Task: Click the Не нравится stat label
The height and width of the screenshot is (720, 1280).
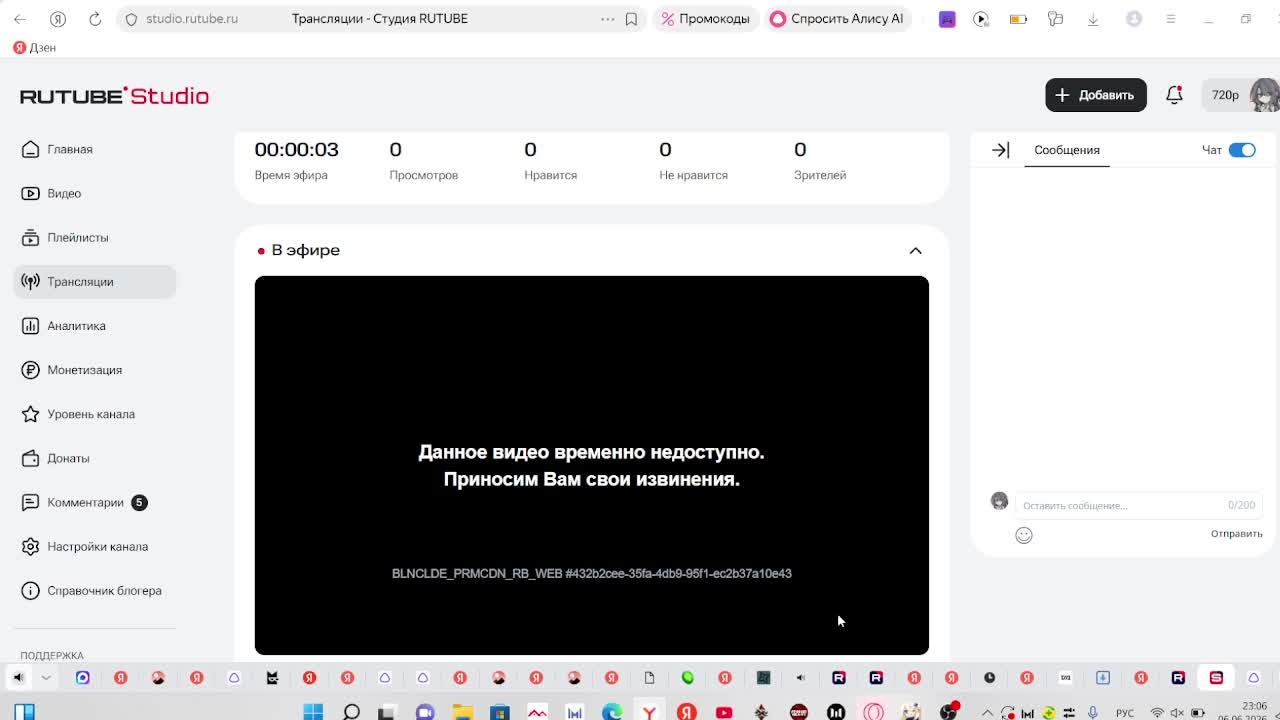Action: pyautogui.click(x=693, y=175)
